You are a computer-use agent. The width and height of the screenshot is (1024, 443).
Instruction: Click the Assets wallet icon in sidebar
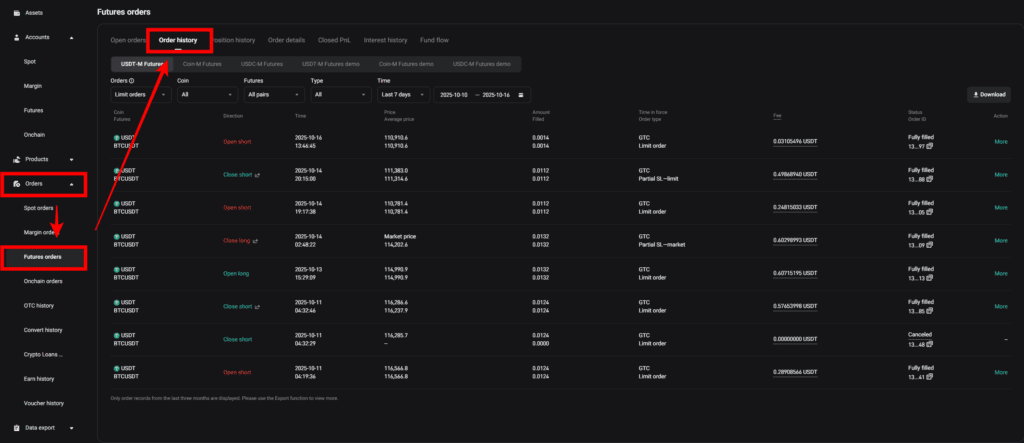click(16, 12)
